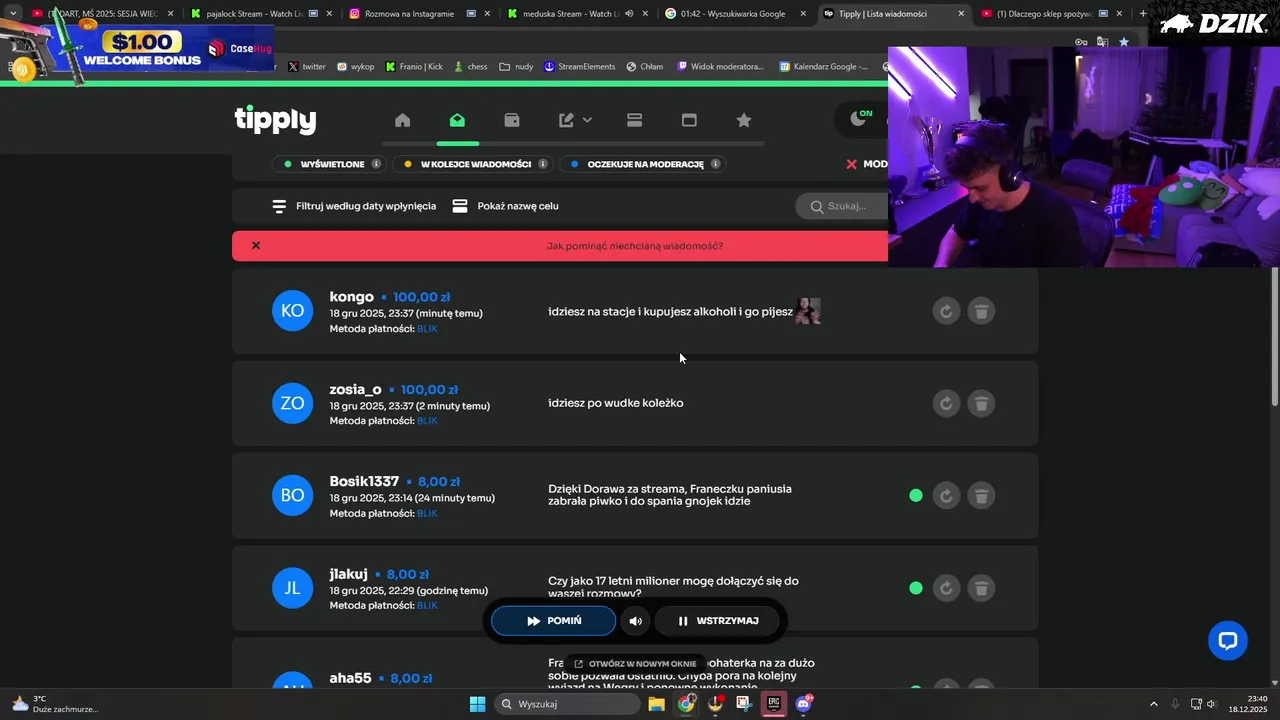This screenshot has height=720, width=1280.
Task: Mute alert sound via speaker icon
Action: 635,621
